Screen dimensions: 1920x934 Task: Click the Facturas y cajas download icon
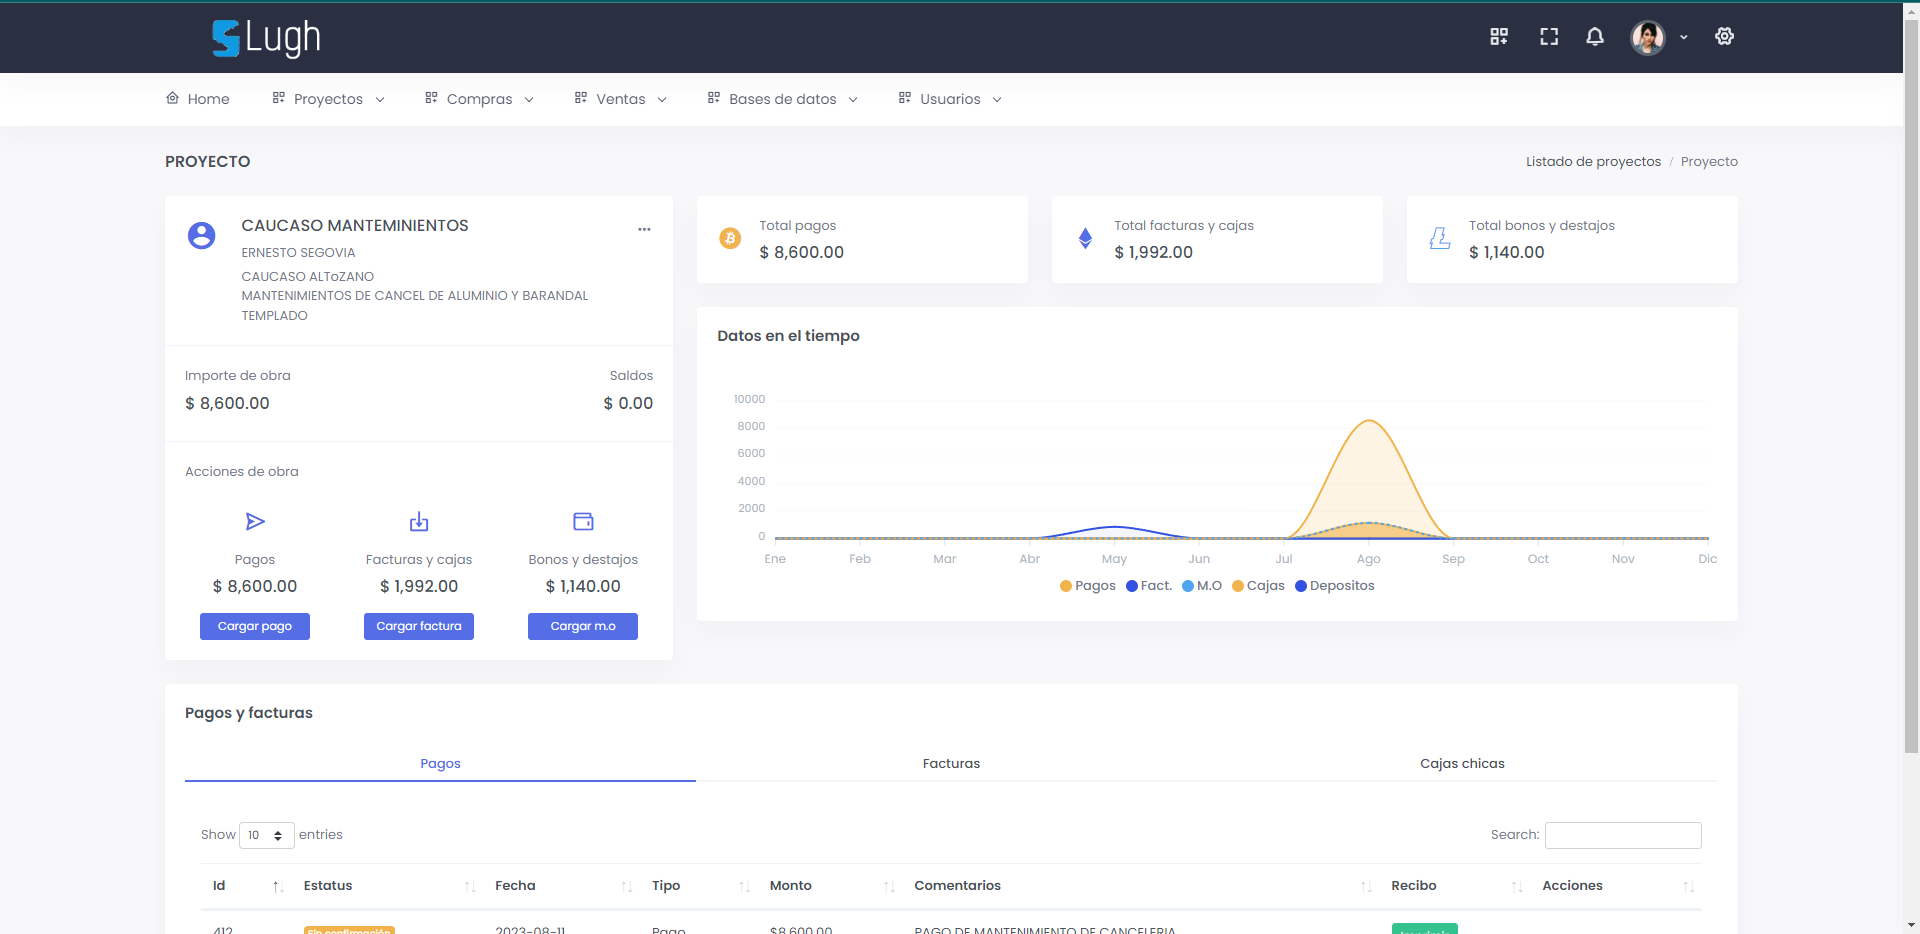[419, 522]
